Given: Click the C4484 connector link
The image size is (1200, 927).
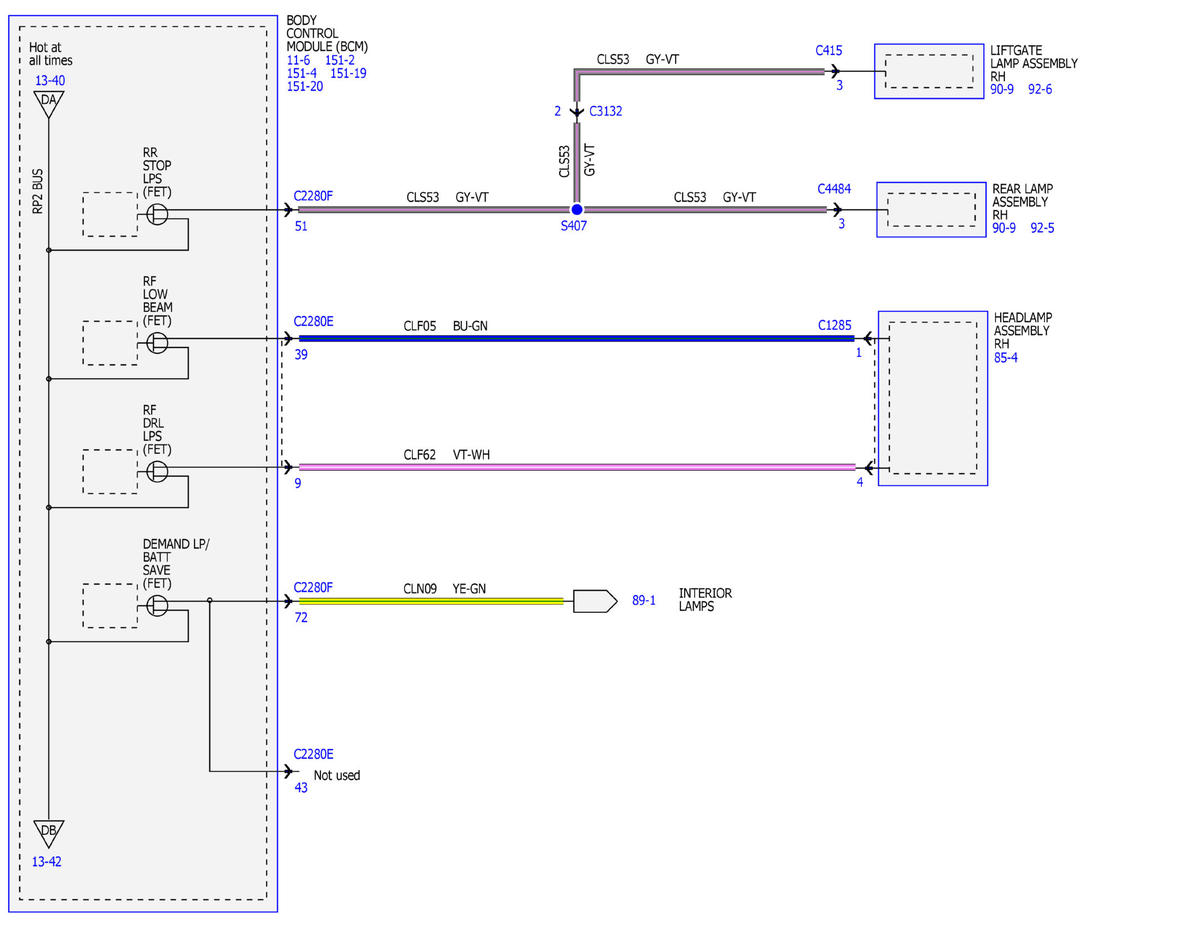Looking at the screenshot, I should pos(834,188).
